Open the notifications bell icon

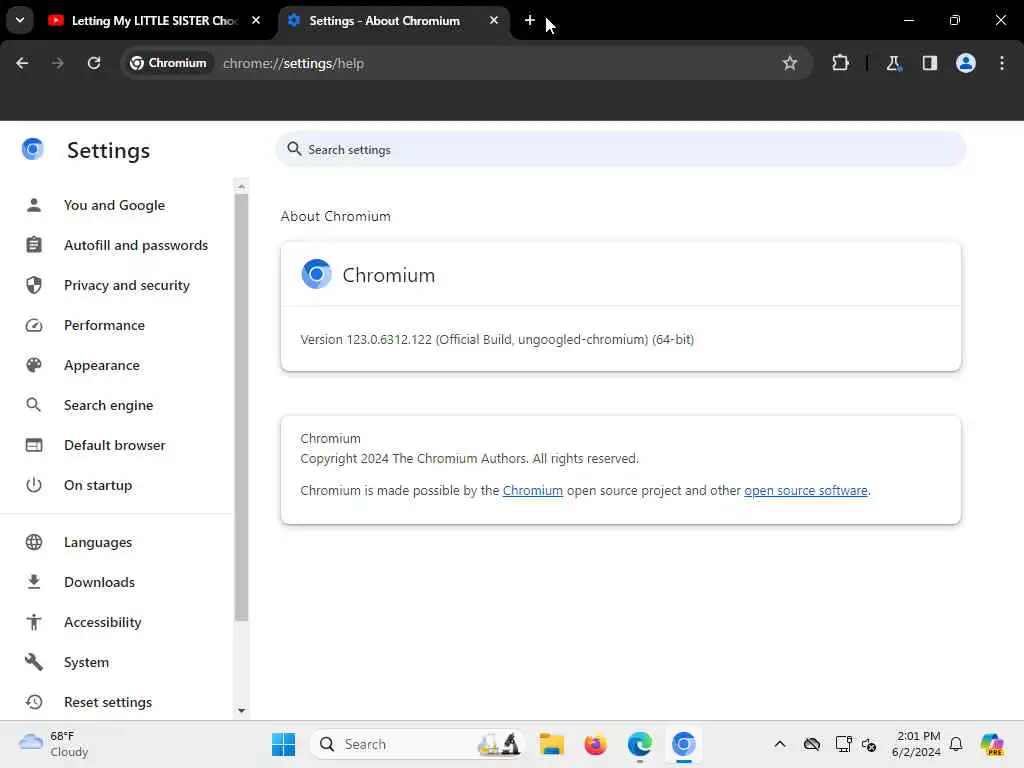click(x=956, y=744)
